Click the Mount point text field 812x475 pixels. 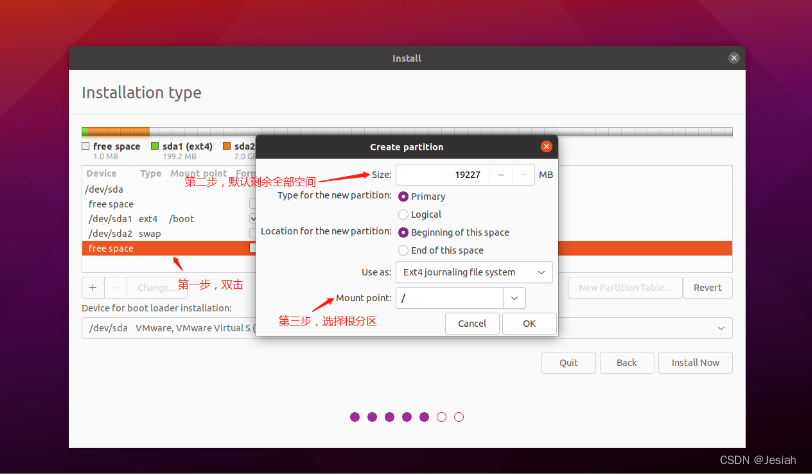(x=450, y=298)
